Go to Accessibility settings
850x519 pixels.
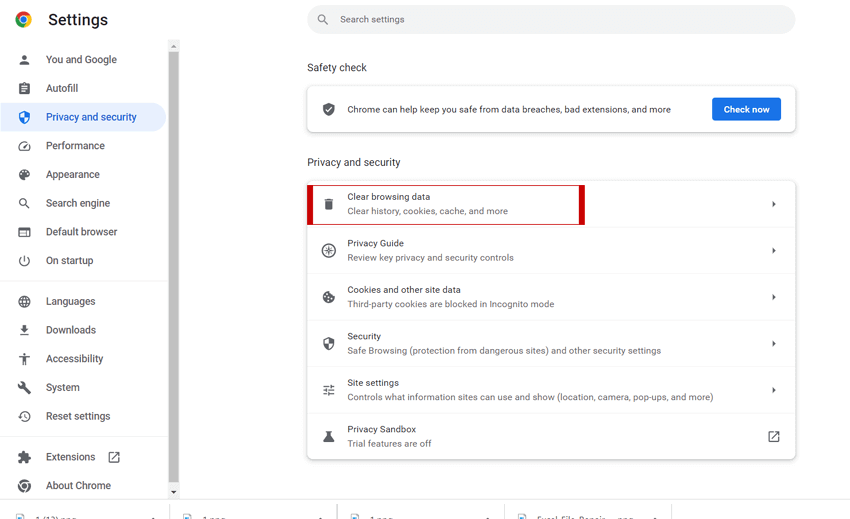point(83,358)
